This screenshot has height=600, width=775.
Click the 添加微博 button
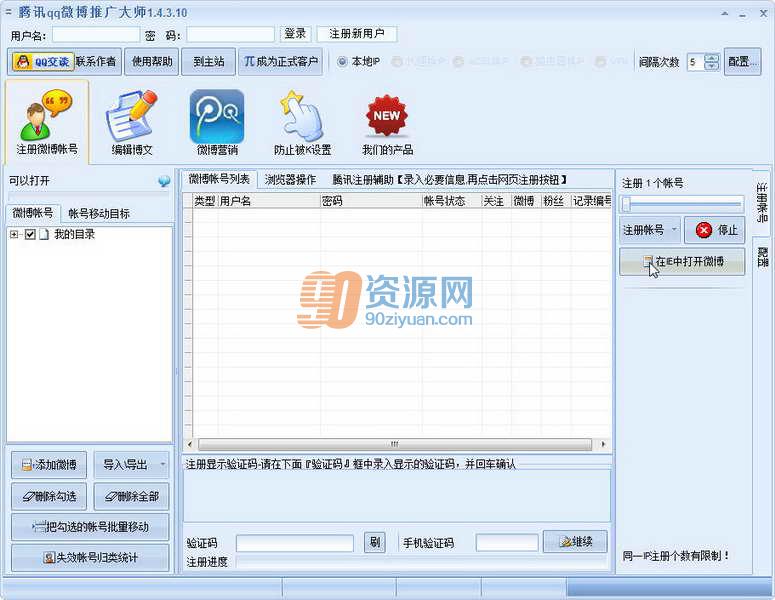(x=49, y=465)
